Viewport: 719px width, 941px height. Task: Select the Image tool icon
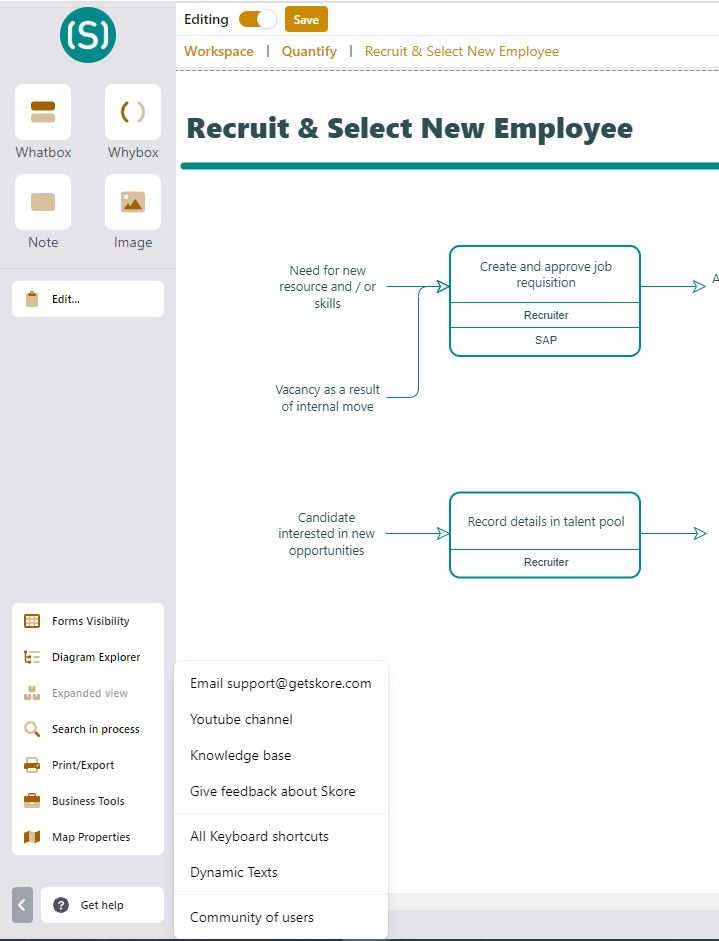tap(133, 202)
